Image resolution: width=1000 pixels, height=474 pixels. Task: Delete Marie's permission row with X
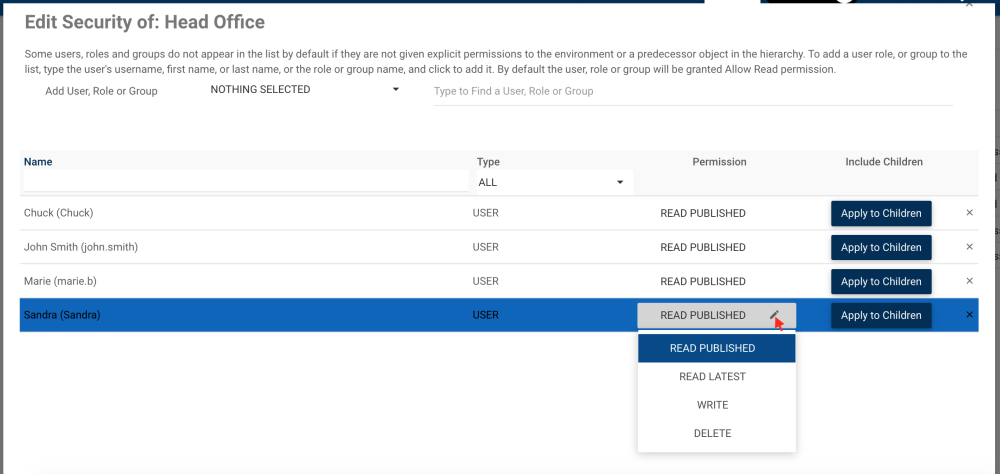pos(969,281)
